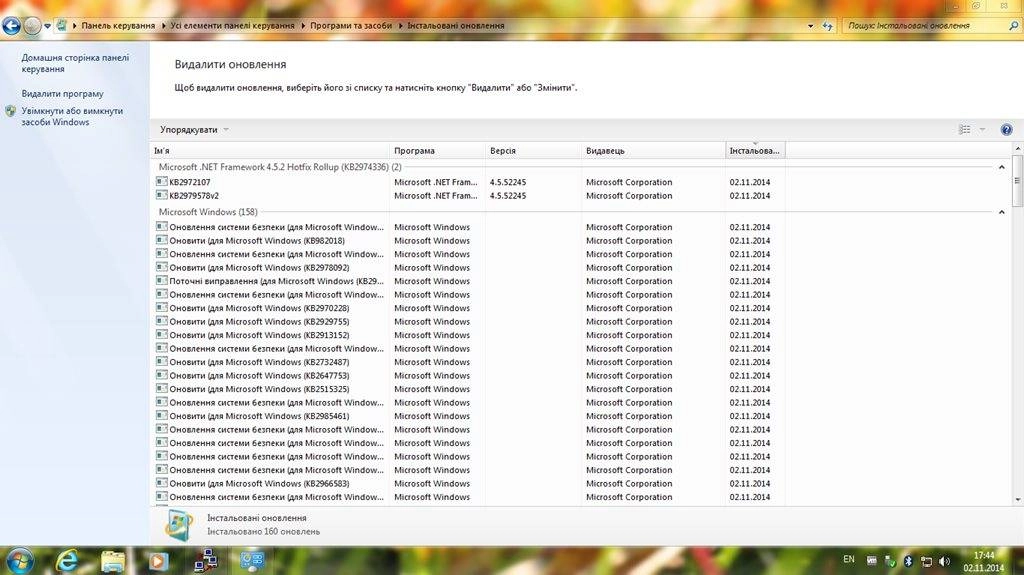Select Поточні виправлення (для Microsoft Windows row

(470, 281)
